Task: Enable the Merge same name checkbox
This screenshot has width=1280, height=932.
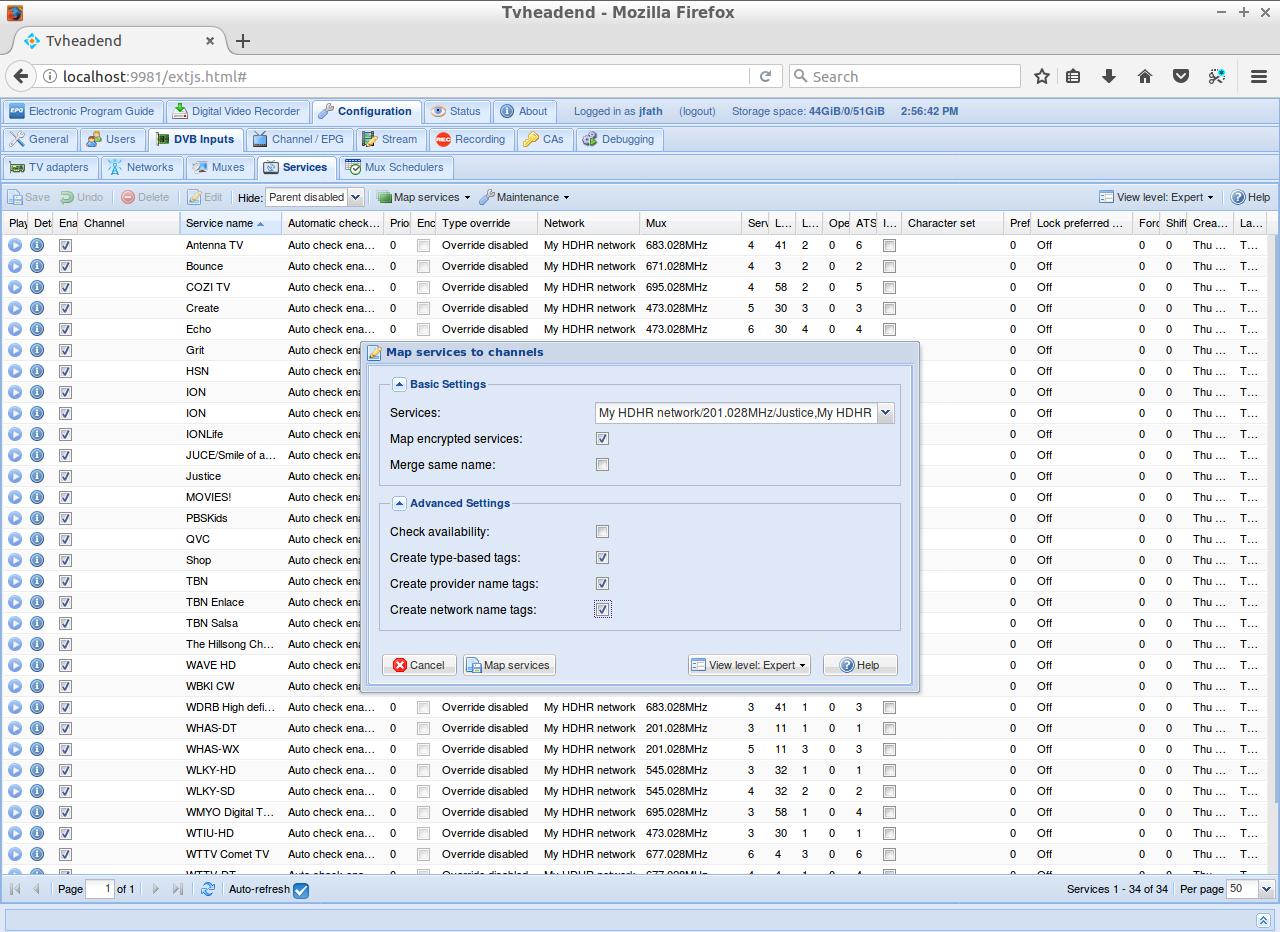Action: coord(602,464)
